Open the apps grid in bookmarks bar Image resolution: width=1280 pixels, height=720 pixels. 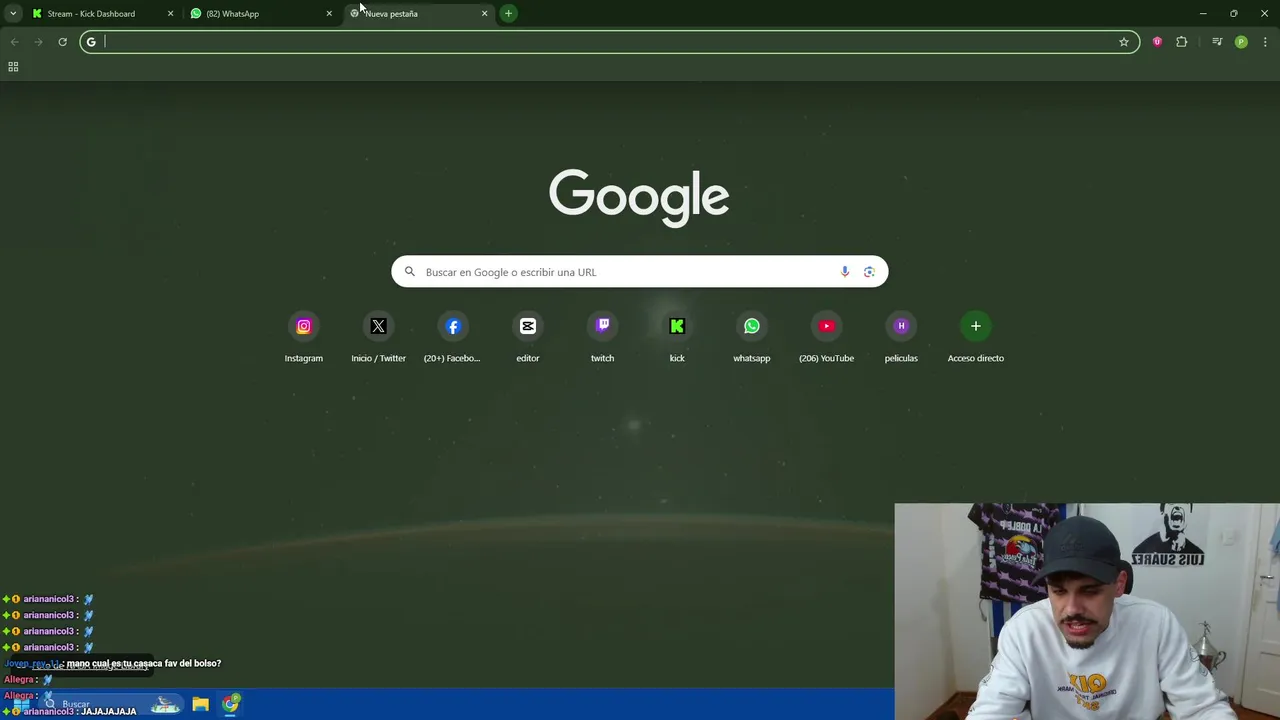coord(13,67)
